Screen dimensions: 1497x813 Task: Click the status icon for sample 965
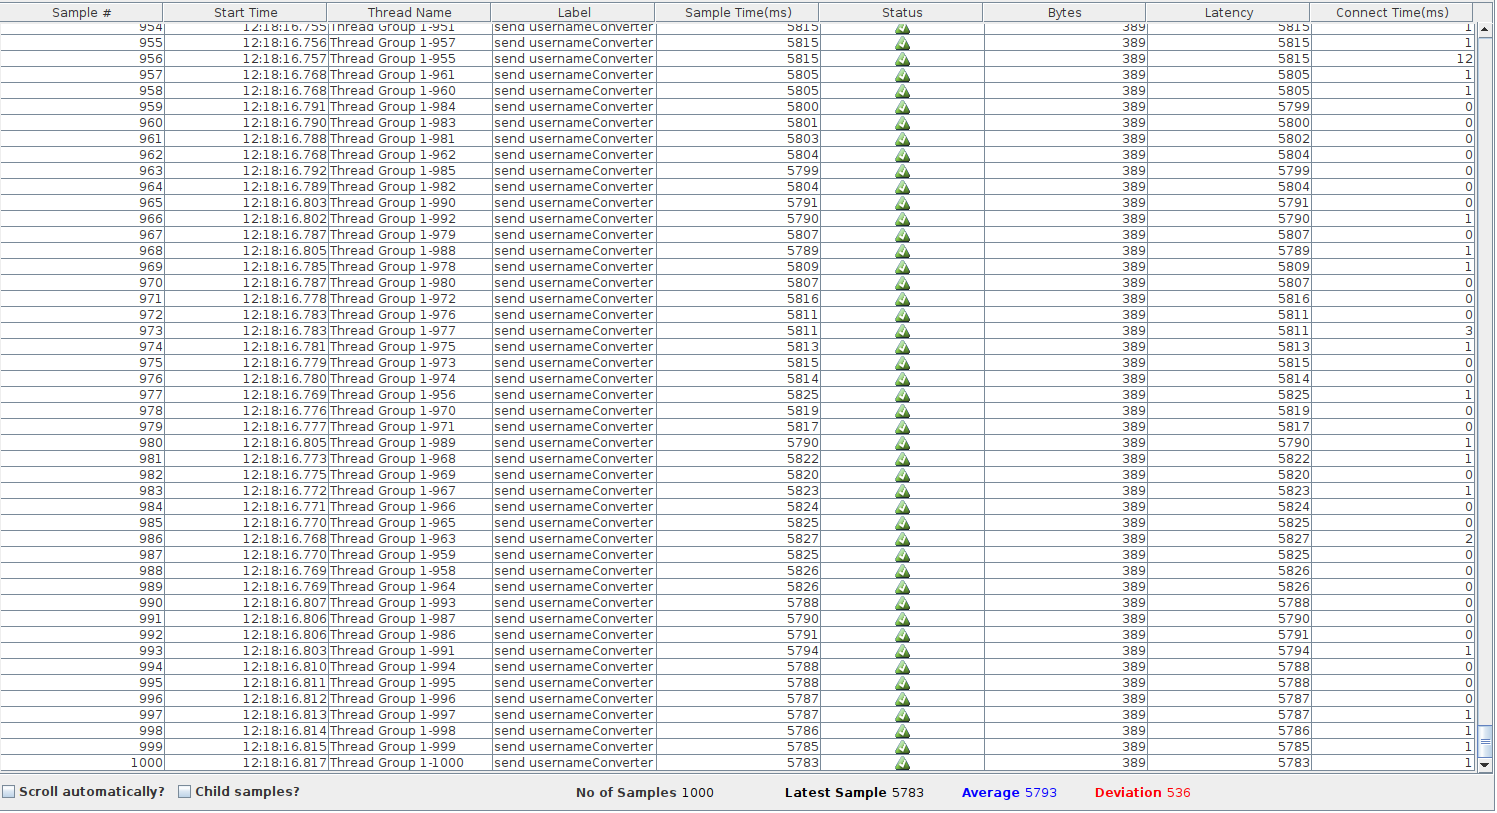(x=902, y=203)
